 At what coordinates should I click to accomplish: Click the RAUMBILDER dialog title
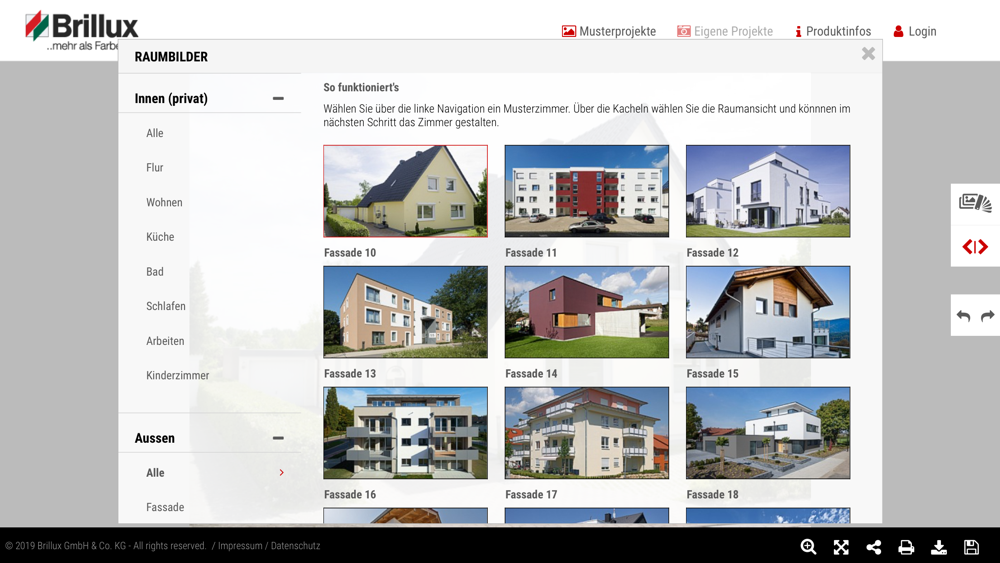pos(171,57)
